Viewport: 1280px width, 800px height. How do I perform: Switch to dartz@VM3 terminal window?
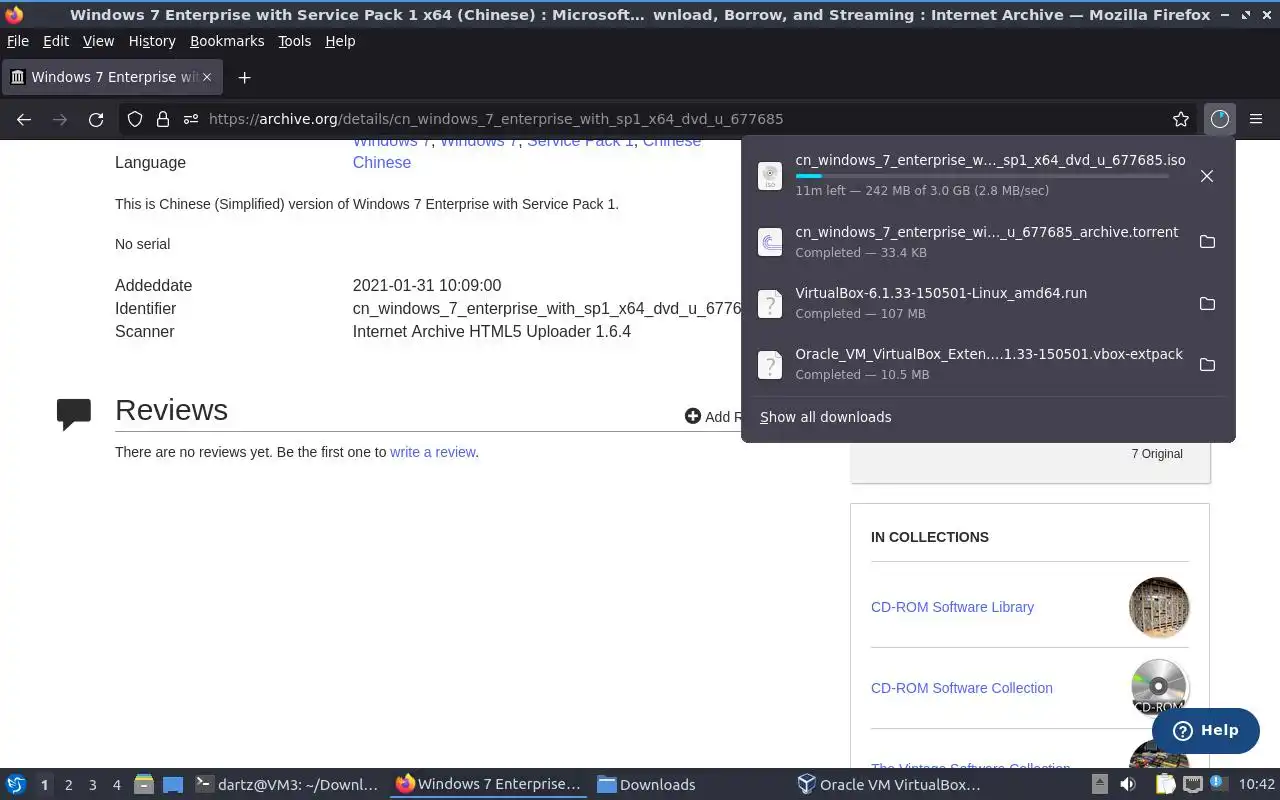tap(287, 785)
